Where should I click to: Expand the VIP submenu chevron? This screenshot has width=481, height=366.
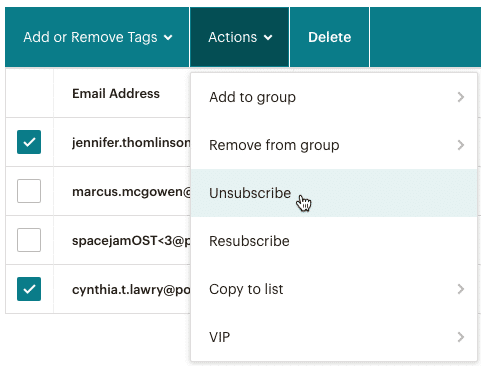[461, 337]
